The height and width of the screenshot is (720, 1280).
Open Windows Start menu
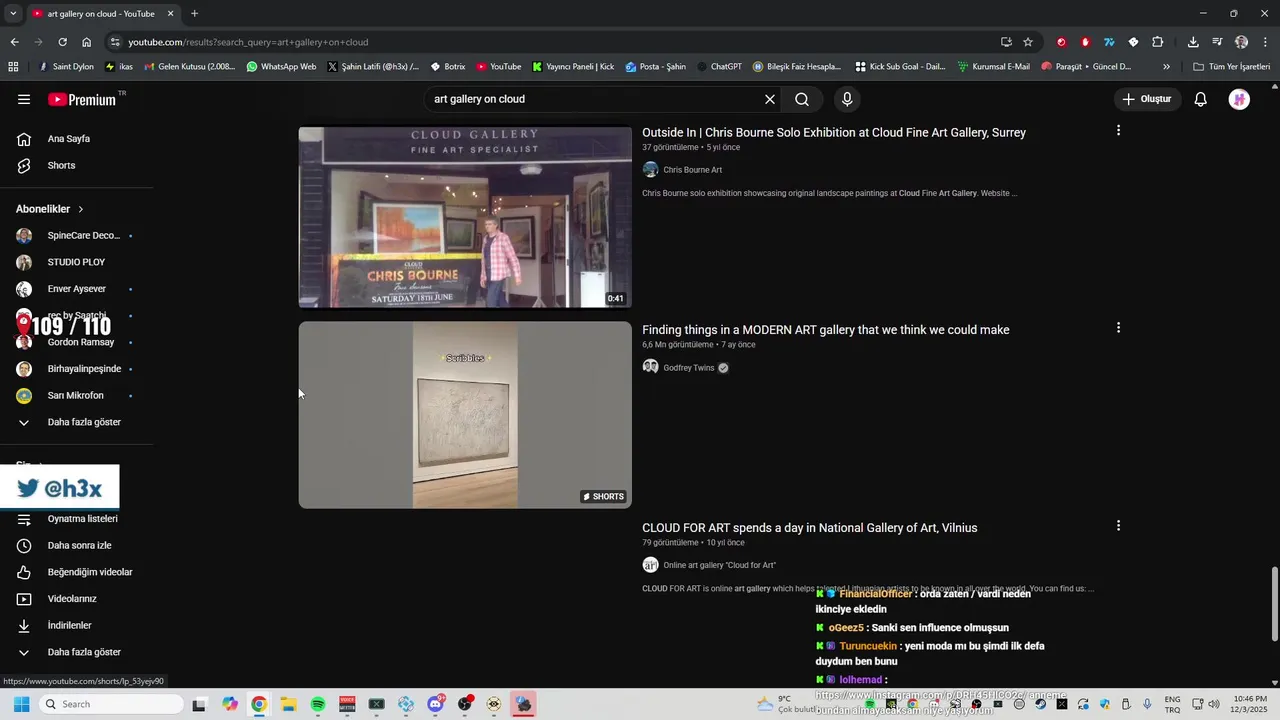click(21, 704)
